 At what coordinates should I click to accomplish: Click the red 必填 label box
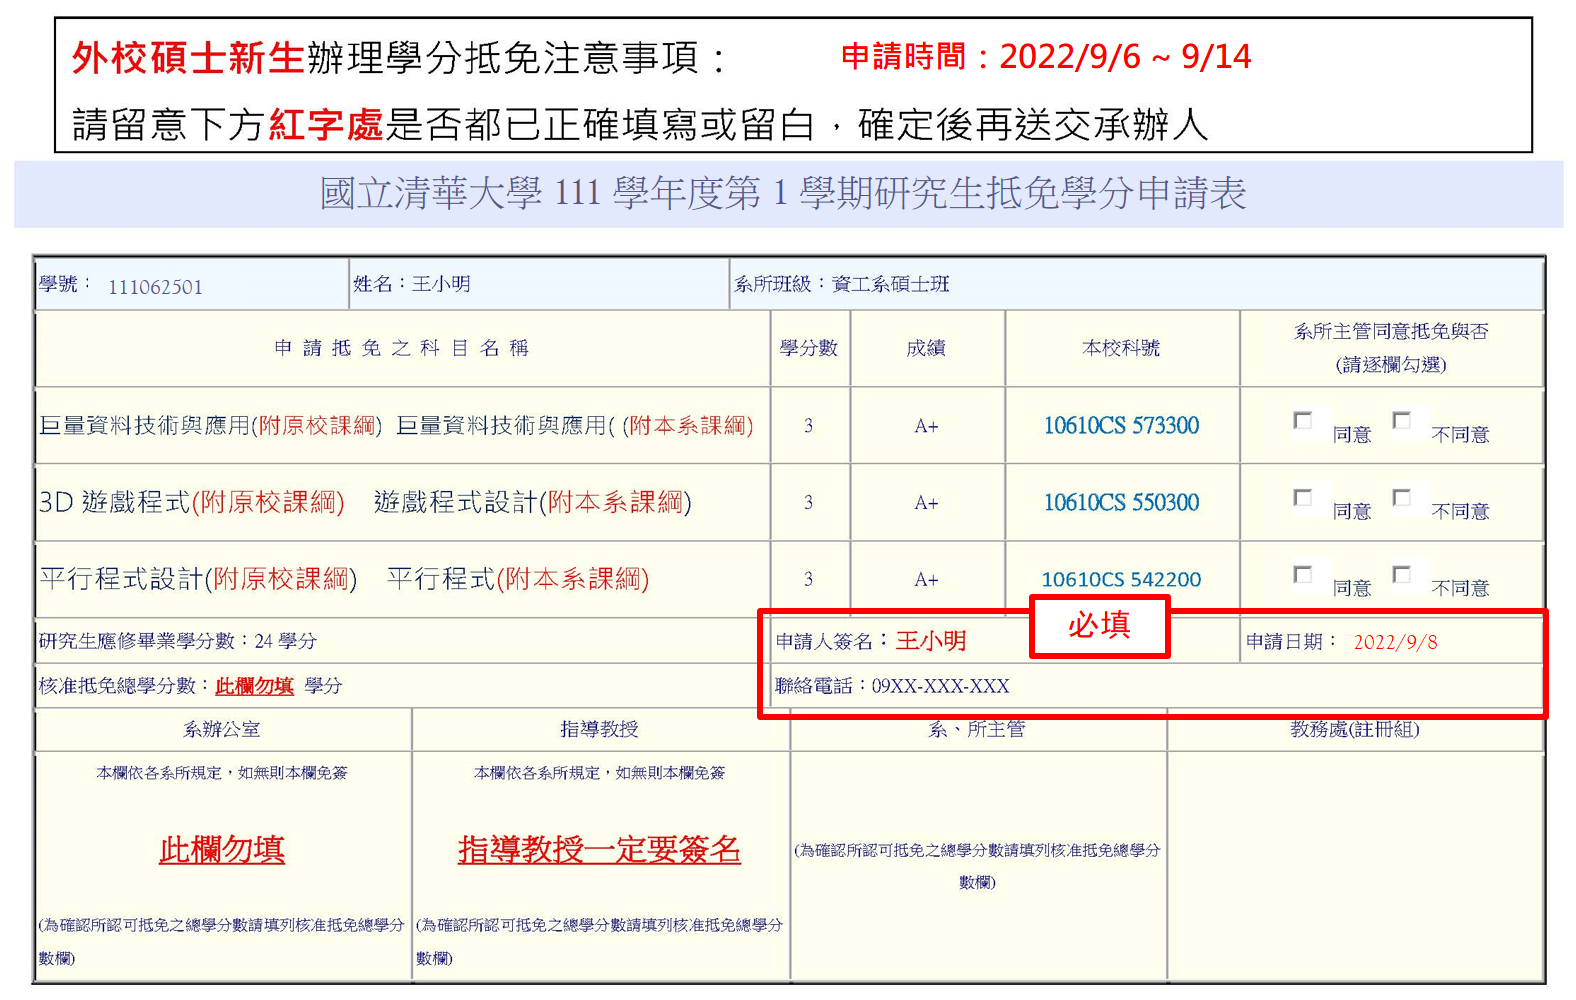(x=1099, y=626)
